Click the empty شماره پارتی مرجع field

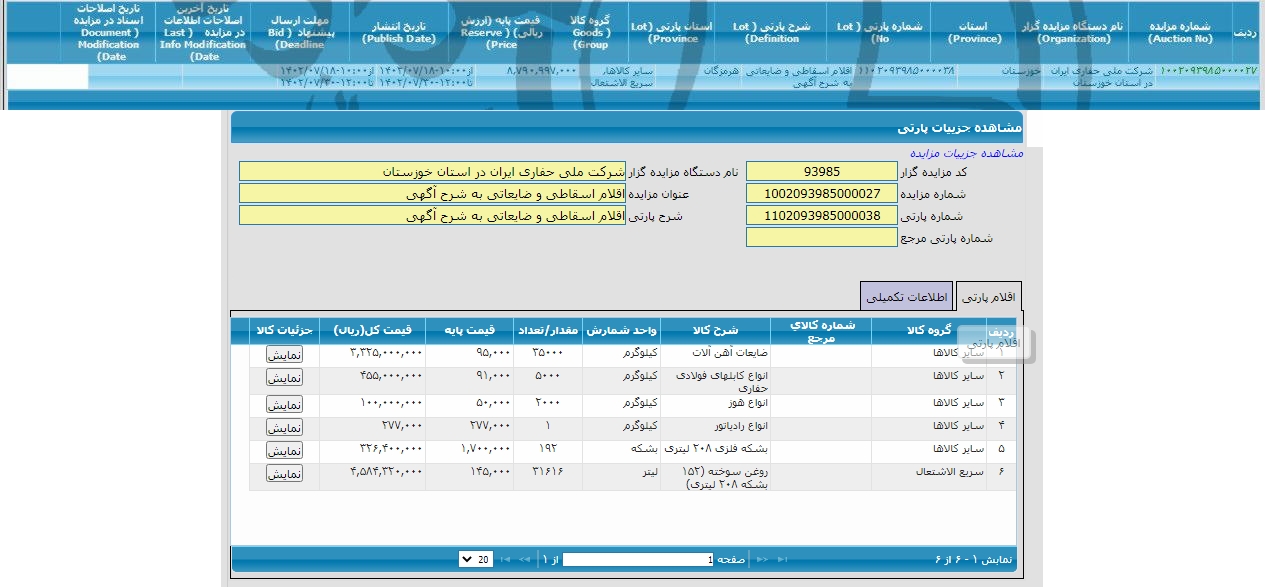coord(821,236)
